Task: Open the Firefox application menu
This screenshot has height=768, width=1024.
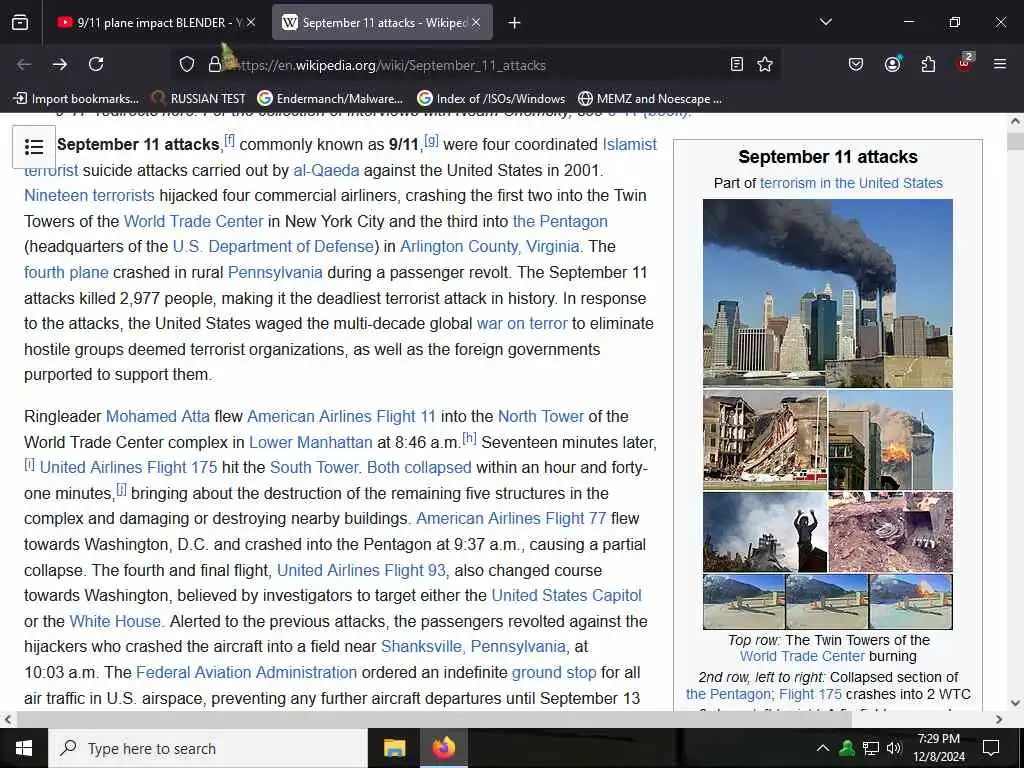Action: point(999,64)
